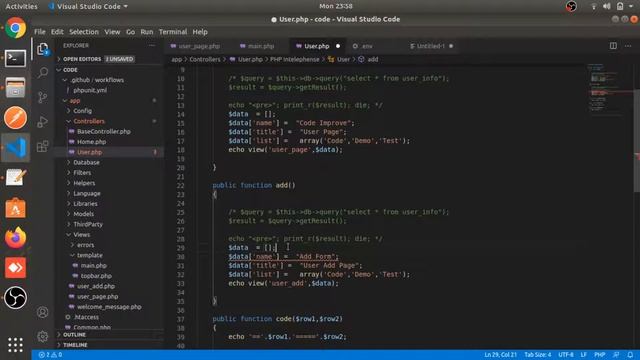This screenshot has height=360, width=640.
Task: Open the notifications bell in status bar
Action: [630, 355]
